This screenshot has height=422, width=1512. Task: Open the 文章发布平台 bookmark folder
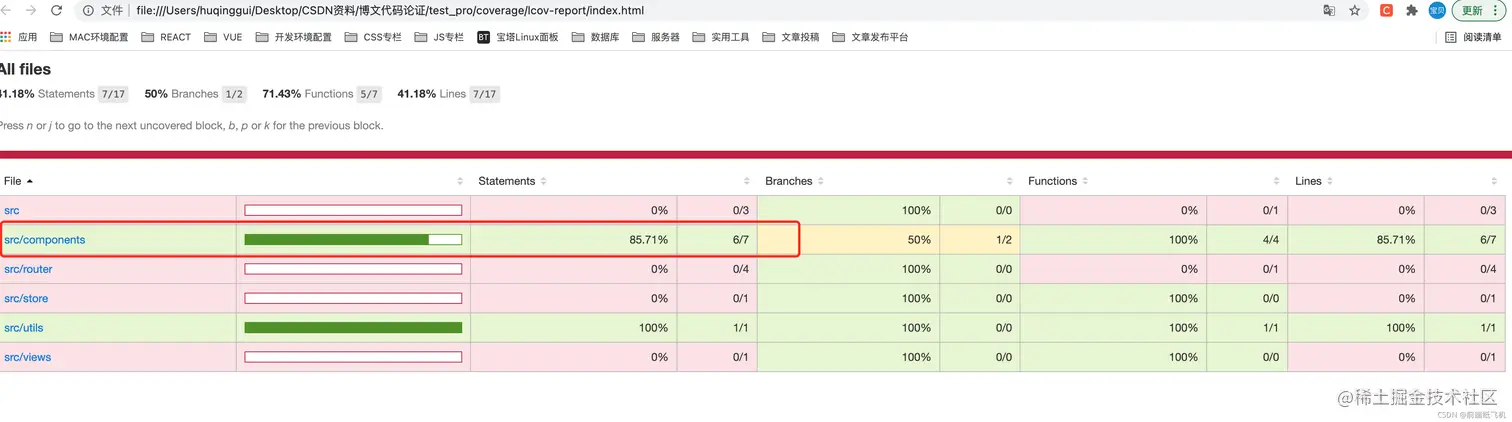pos(871,37)
